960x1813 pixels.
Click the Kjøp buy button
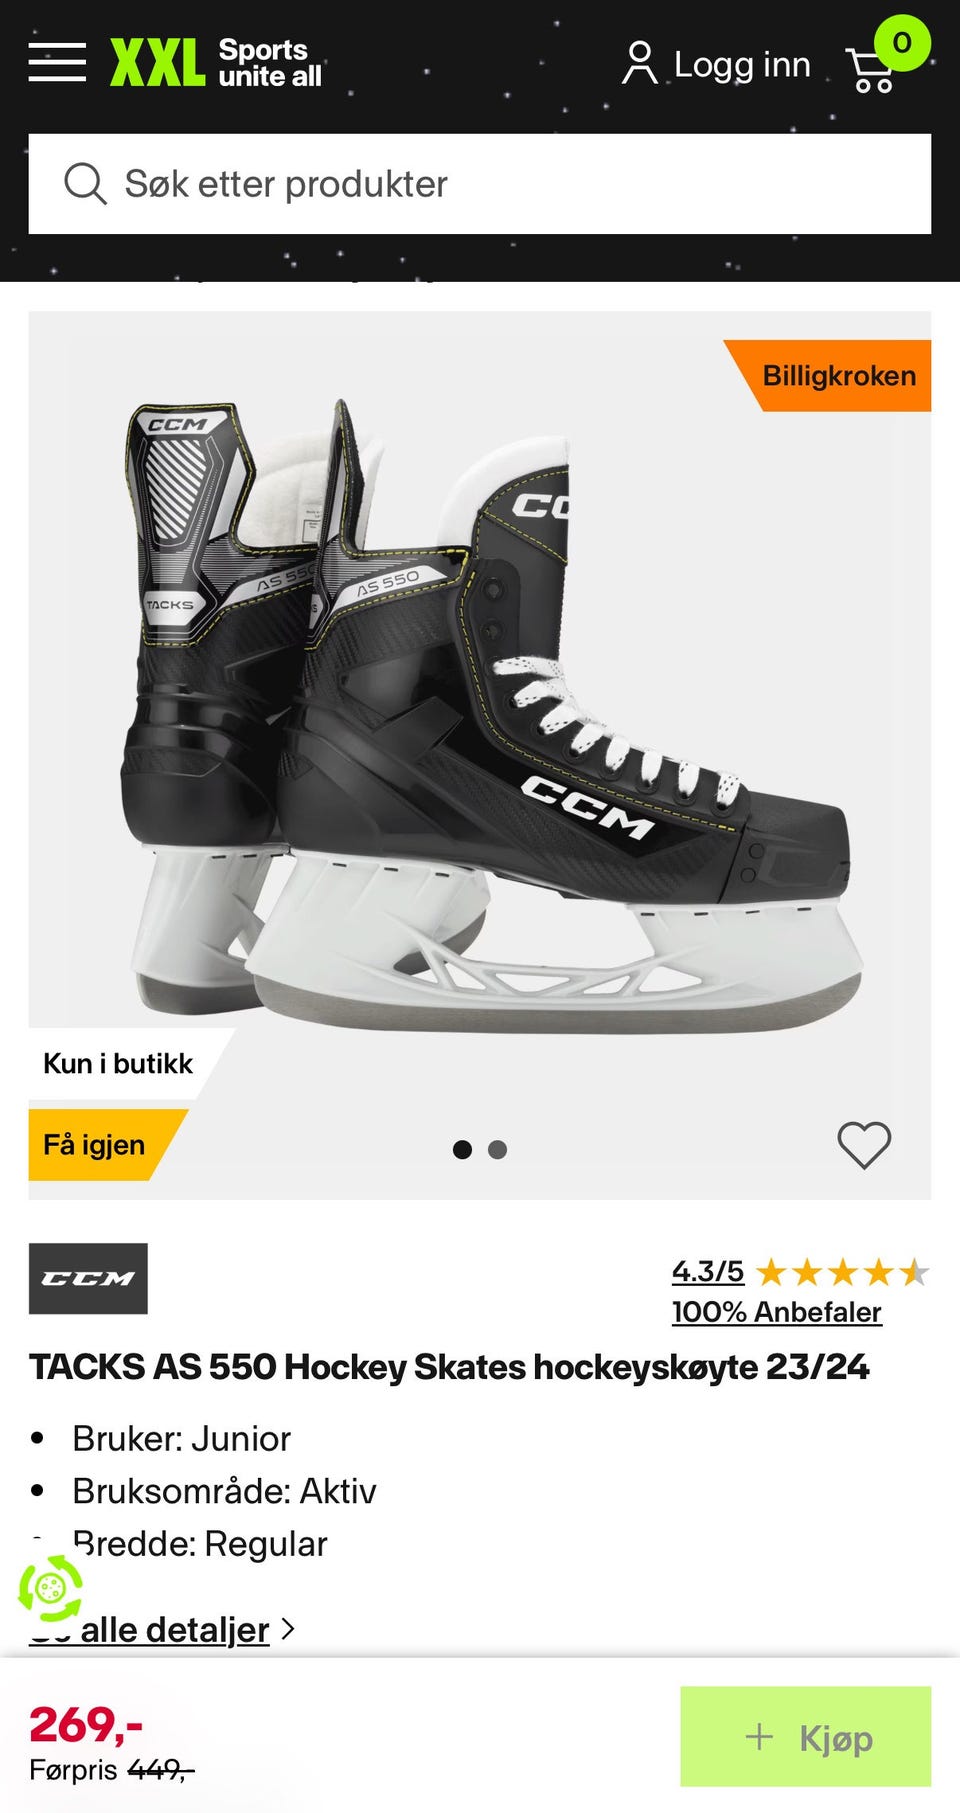click(805, 1737)
